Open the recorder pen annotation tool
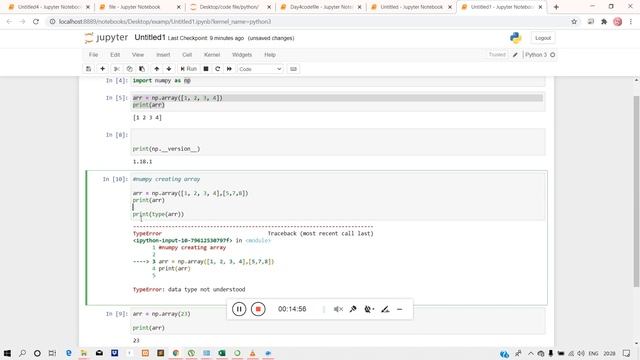The width and height of the screenshot is (640, 360). point(385,309)
